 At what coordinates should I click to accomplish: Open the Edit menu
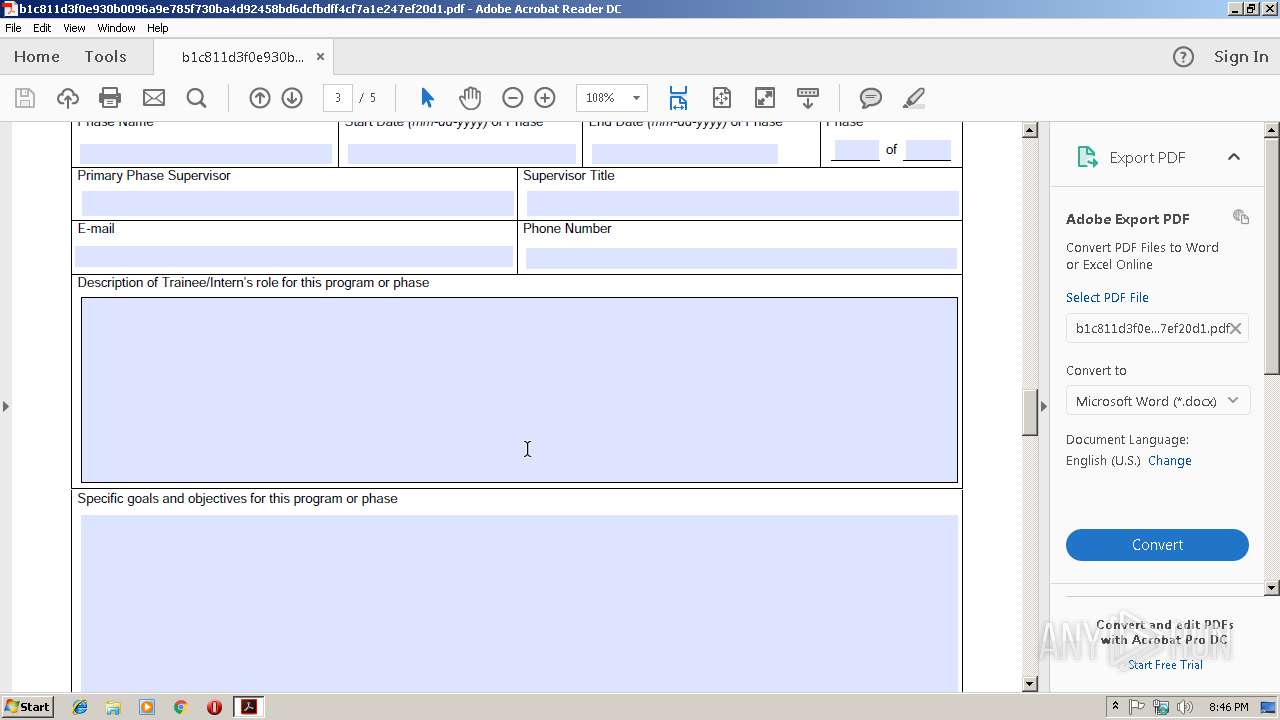pyautogui.click(x=42, y=28)
